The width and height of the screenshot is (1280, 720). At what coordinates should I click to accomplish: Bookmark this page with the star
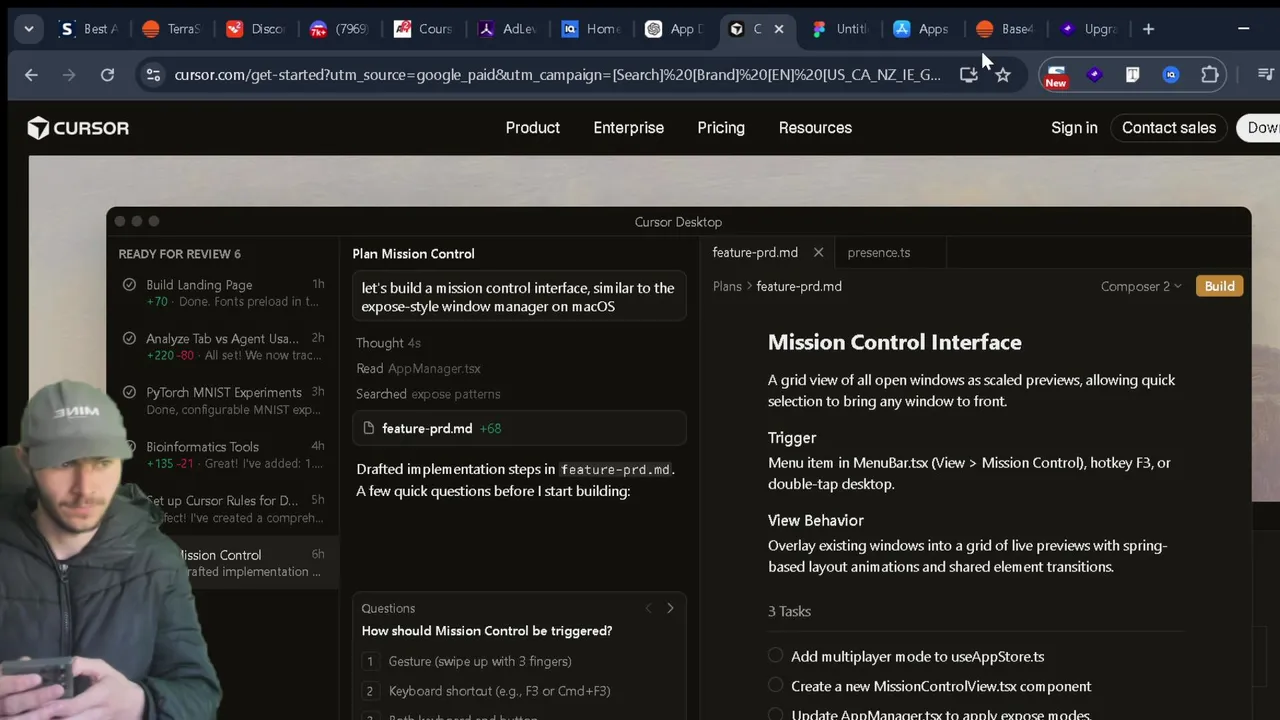coord(1003,75)
